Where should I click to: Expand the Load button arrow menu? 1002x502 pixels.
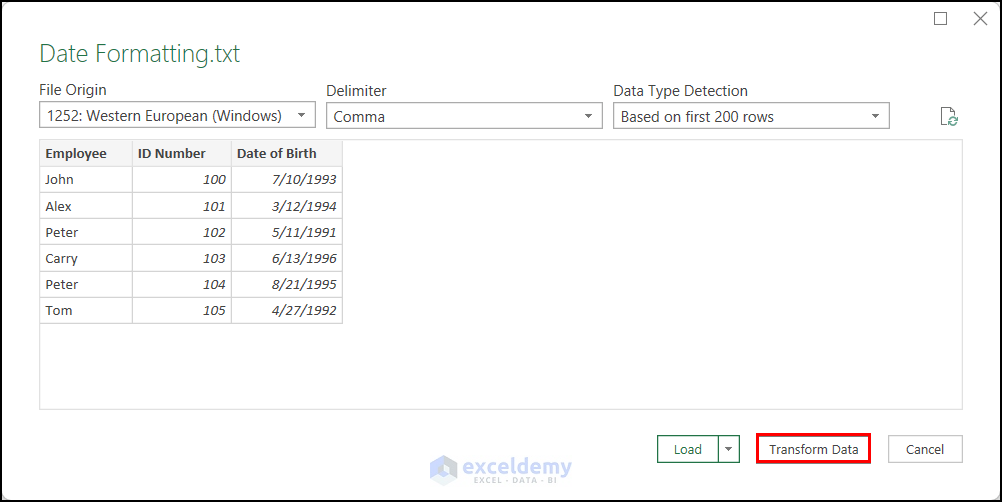[x=729, y=449]
